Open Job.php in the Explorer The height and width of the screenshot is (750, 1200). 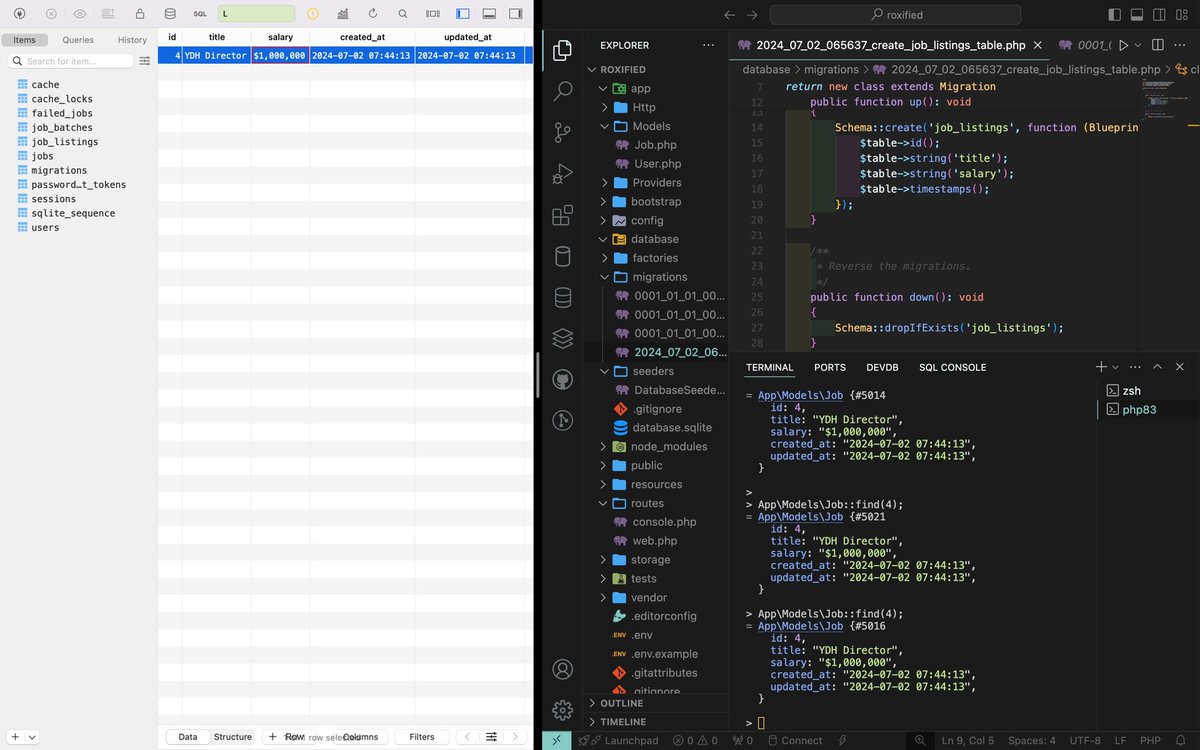[x=655, y=145]
